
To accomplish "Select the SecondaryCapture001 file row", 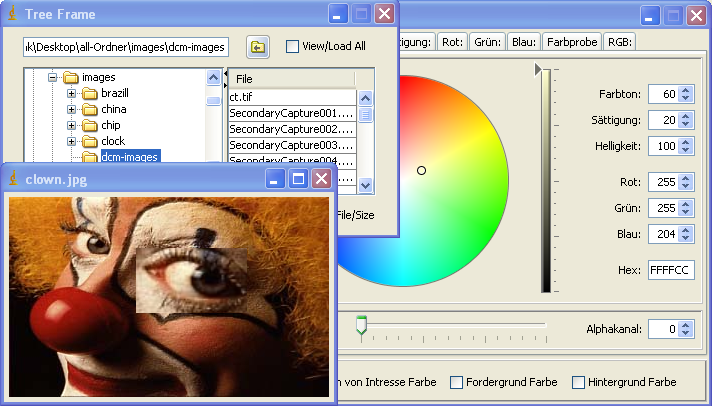I will pos(292,113).
